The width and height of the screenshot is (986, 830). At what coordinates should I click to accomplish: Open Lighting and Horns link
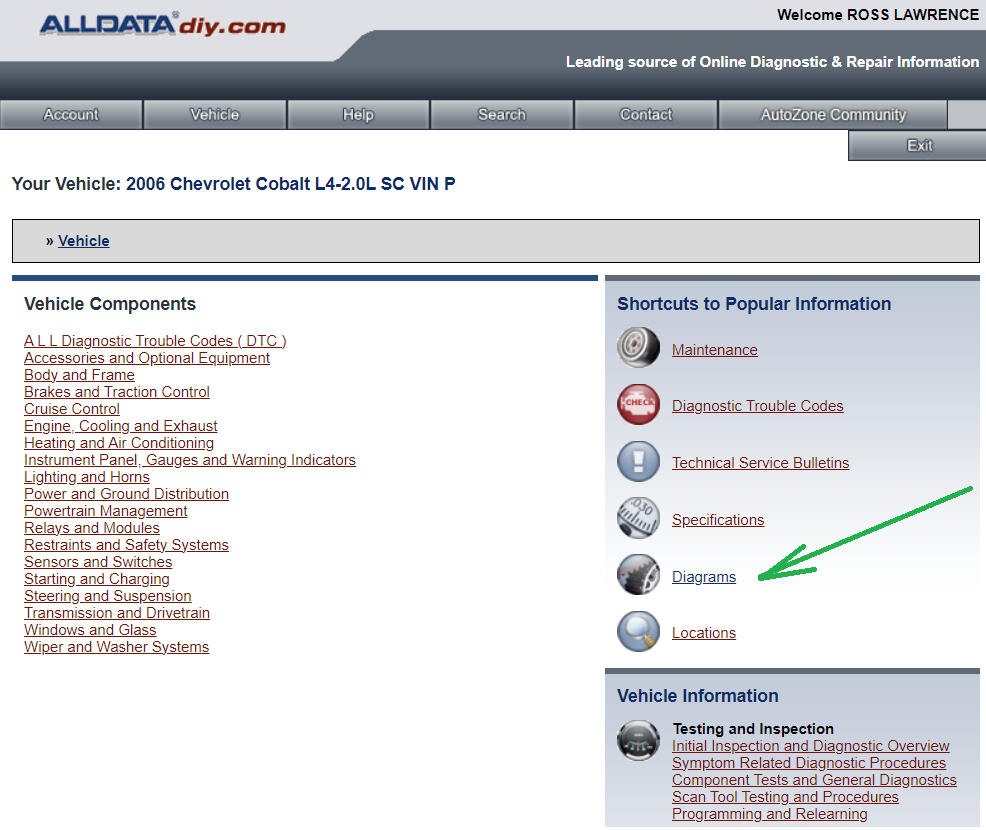pos(87,477)
